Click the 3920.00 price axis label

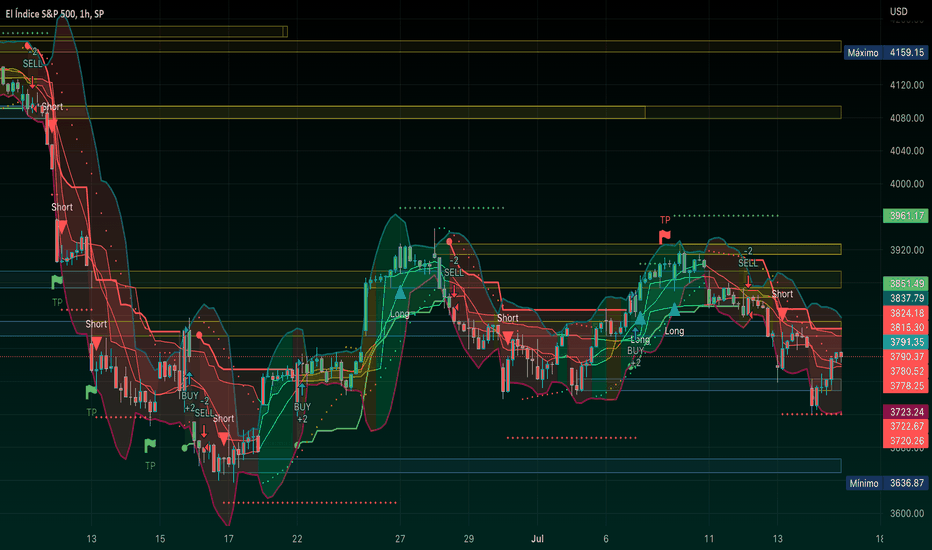[906, 250]
